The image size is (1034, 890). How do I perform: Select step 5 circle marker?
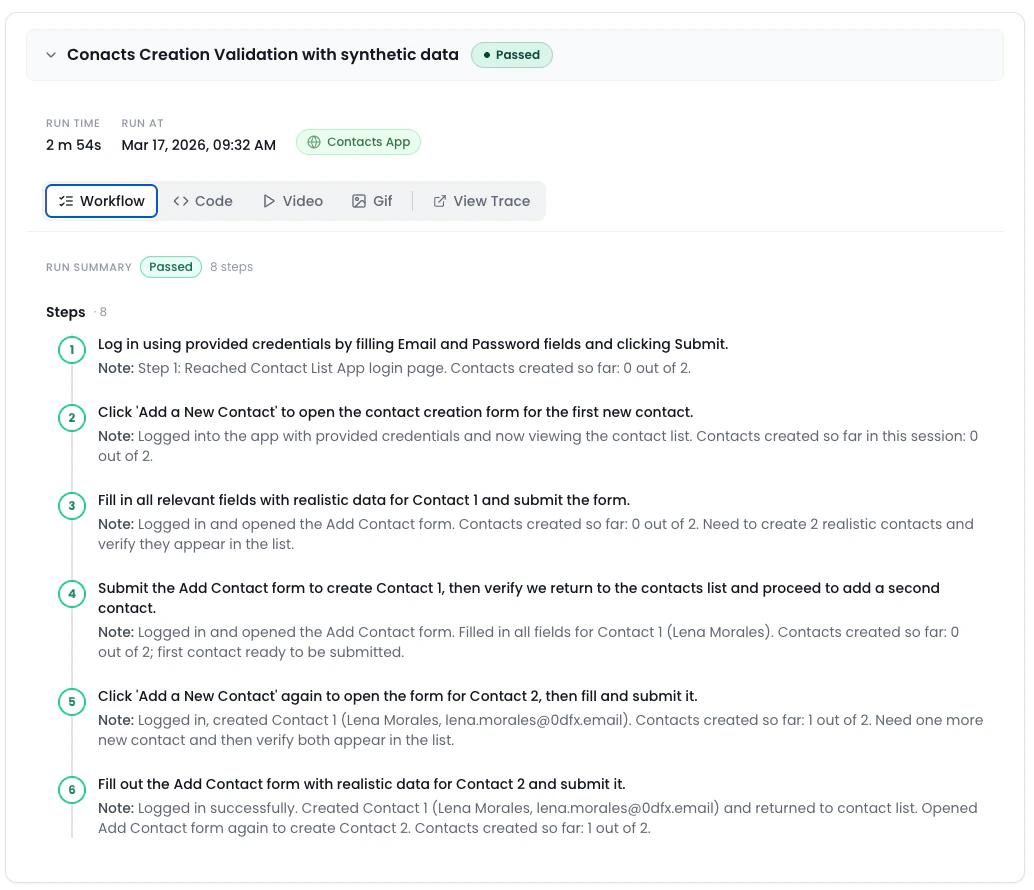[x=72, y=701]
